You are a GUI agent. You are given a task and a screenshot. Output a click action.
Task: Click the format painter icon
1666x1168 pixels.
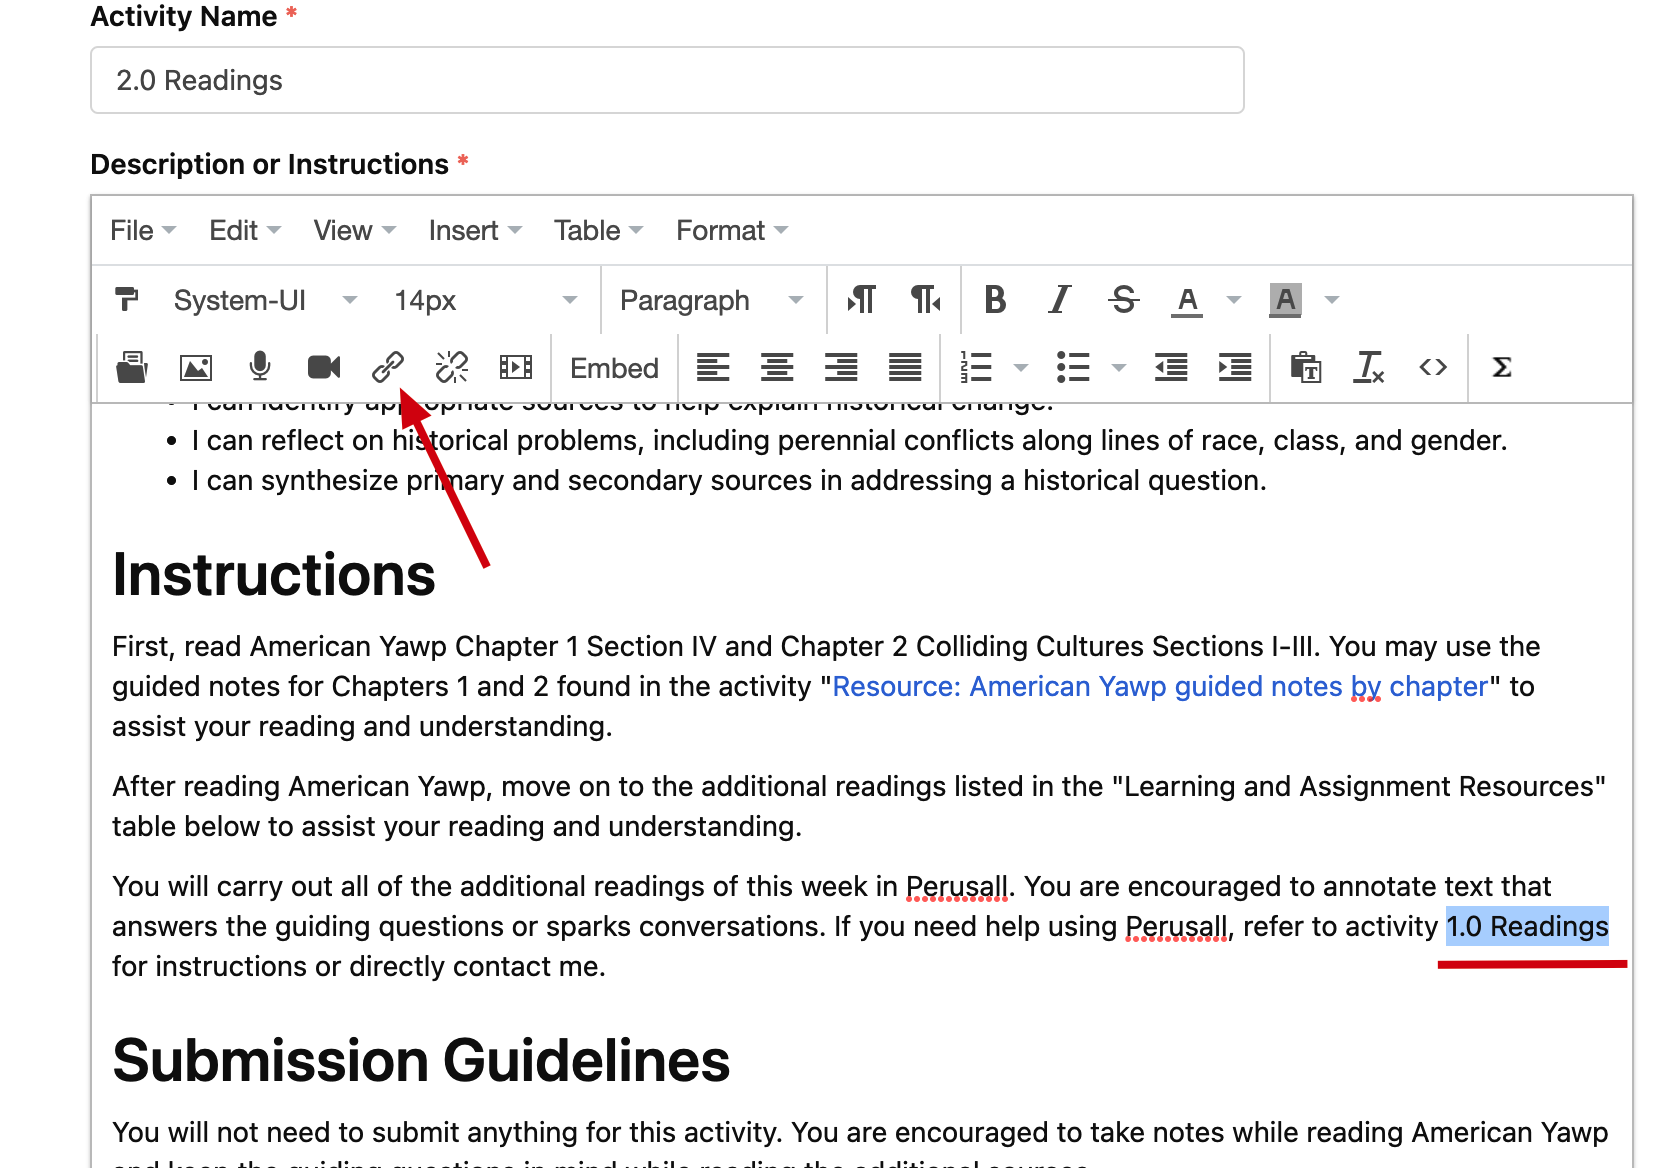(x=127, y=299)
